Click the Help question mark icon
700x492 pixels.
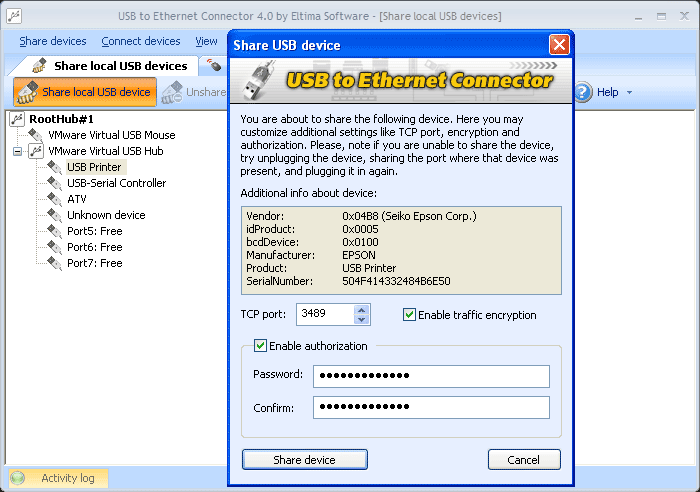(x=583, y=92)
